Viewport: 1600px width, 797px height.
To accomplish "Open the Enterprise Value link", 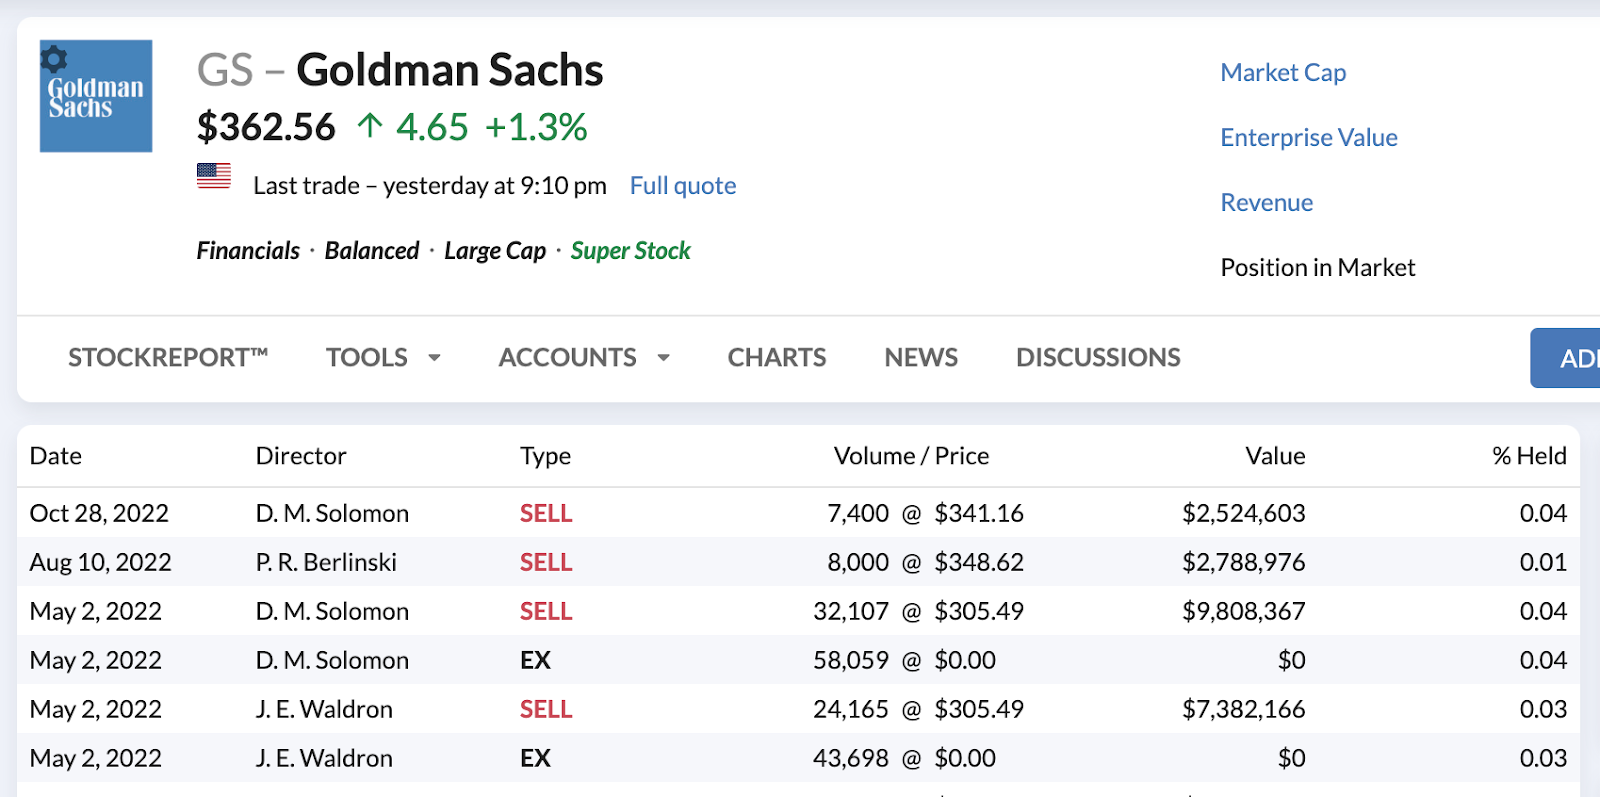I will click(x=1309, y=138).
